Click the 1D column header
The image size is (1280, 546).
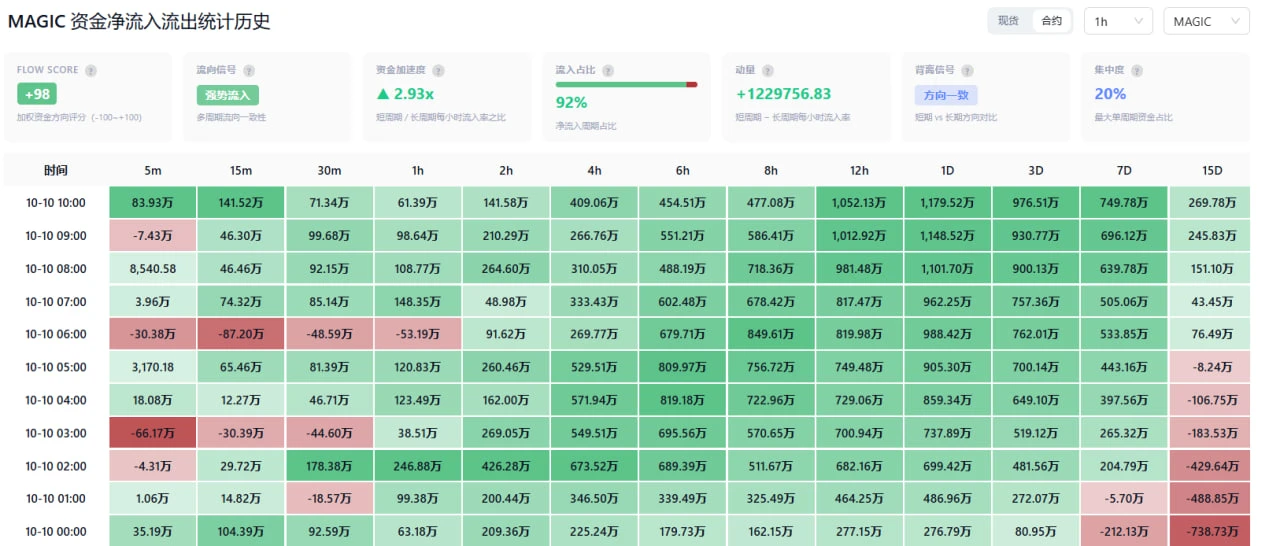click(x=947, y=170)
